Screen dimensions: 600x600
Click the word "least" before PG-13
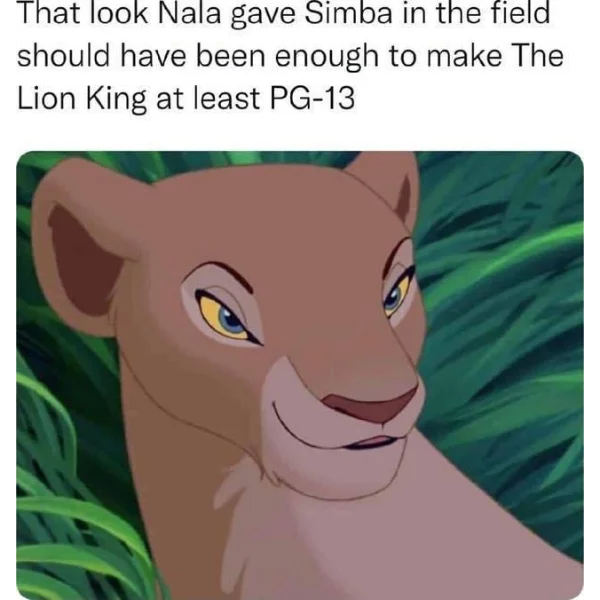227,98
